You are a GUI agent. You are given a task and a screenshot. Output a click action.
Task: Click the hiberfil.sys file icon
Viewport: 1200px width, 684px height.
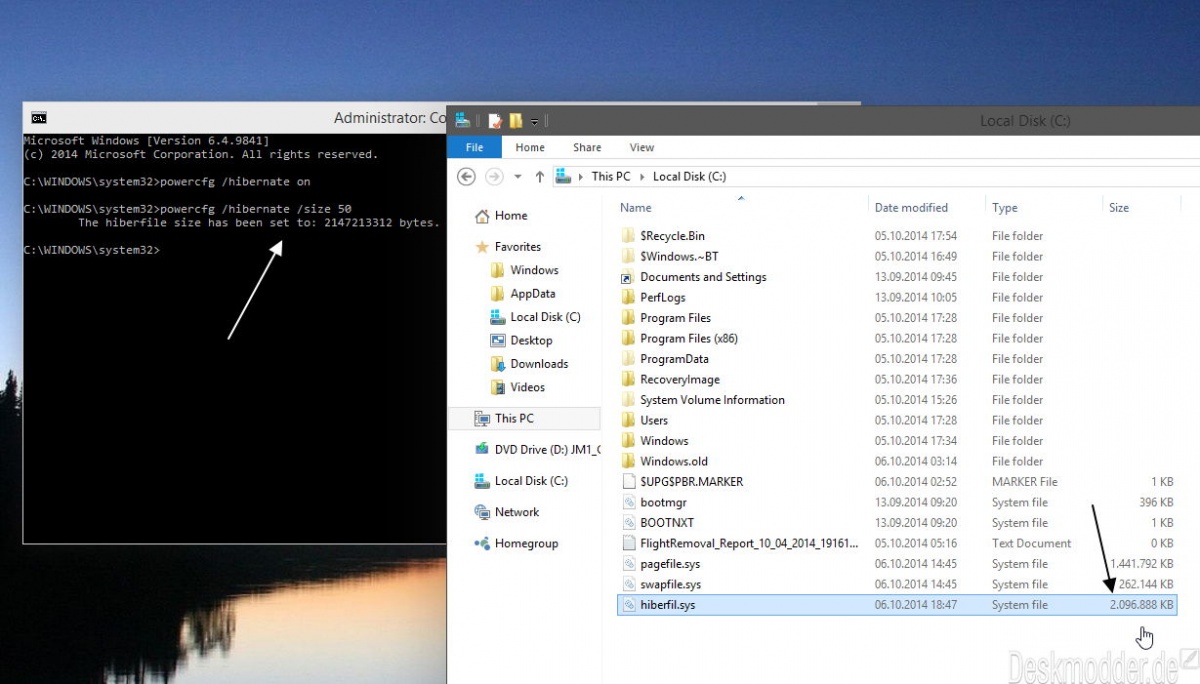[628, 605]
